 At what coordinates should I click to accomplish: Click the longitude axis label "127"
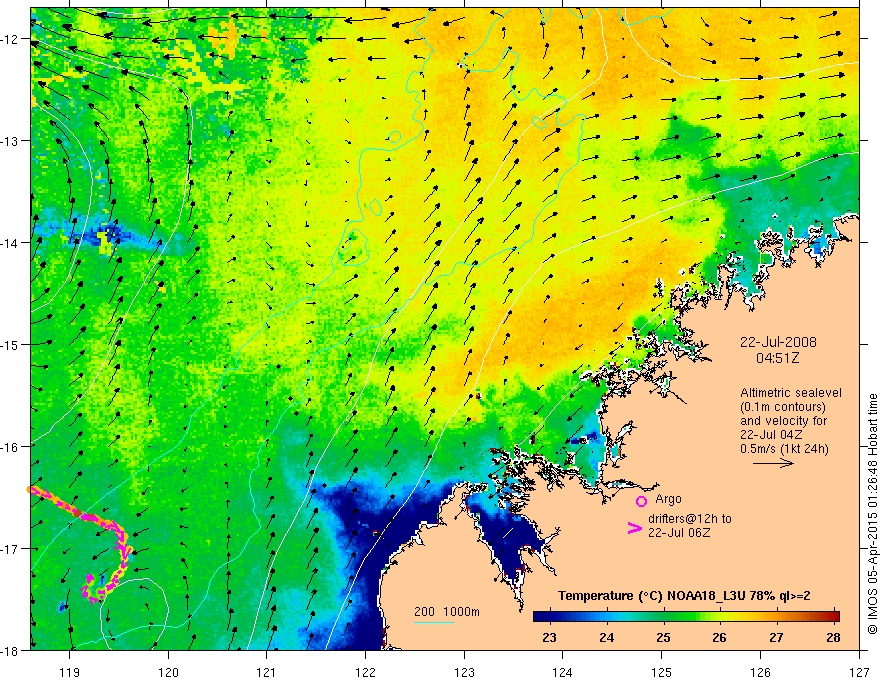(859, 672)
